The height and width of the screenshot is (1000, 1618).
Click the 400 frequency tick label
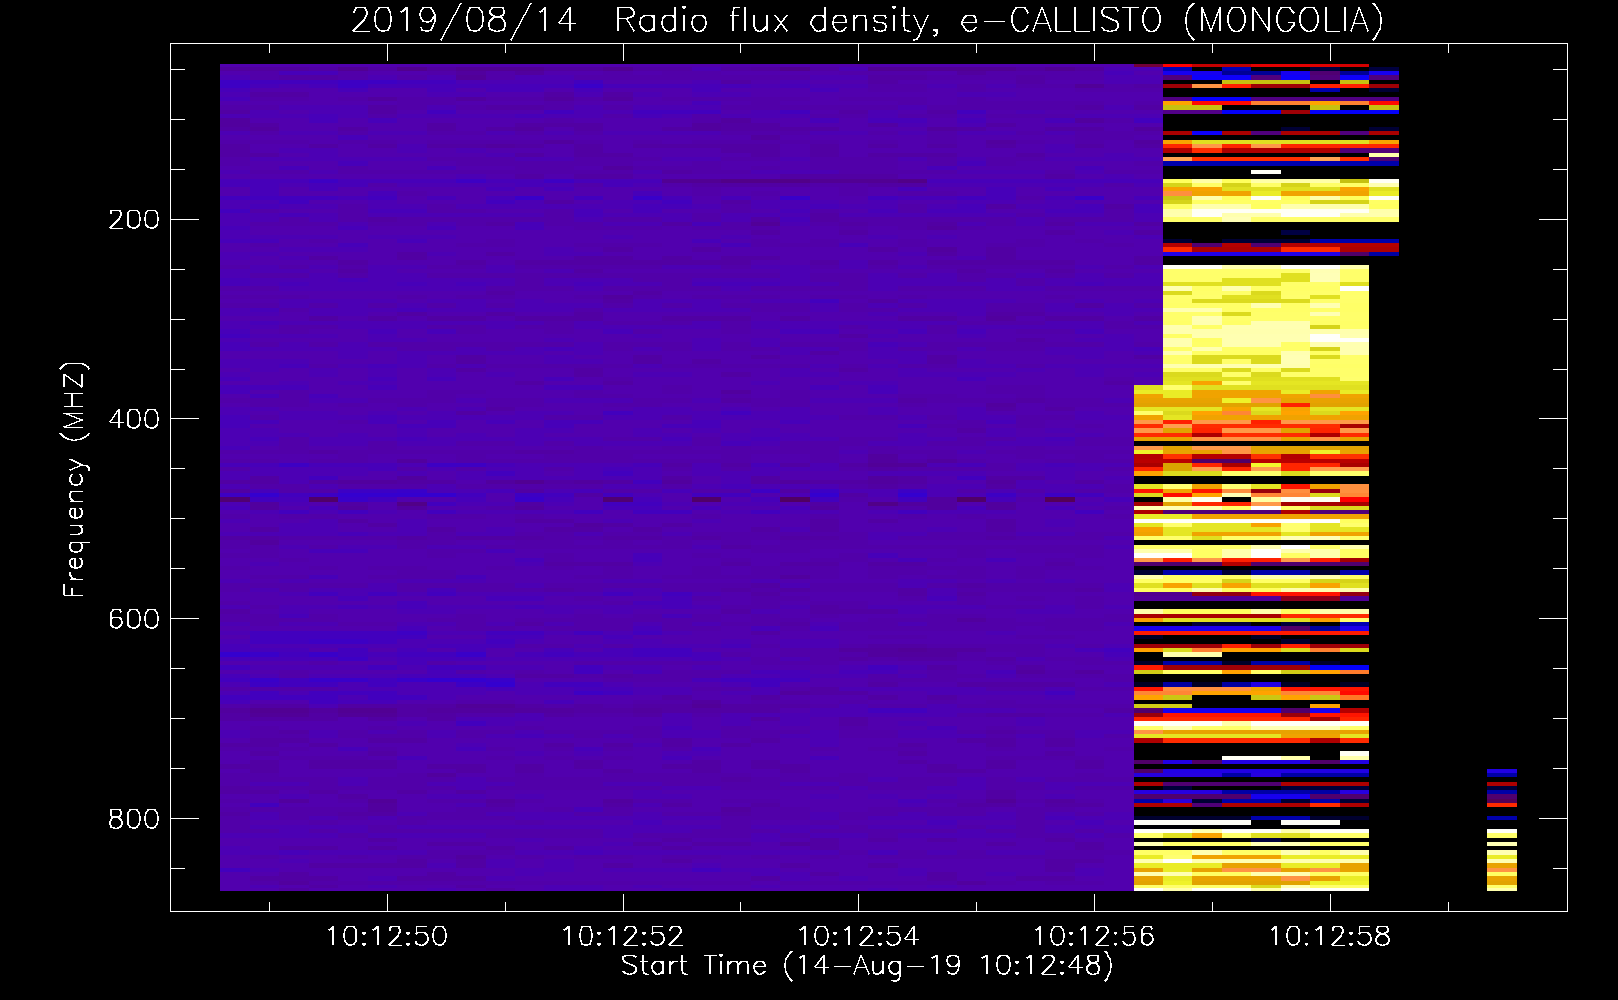[x=134, y=419]
